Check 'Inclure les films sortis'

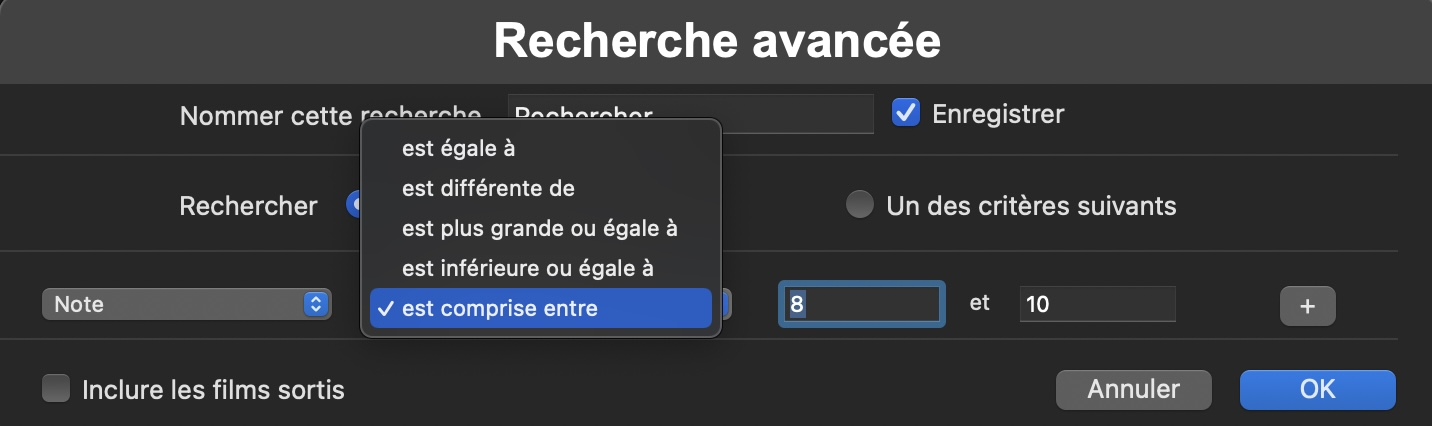[56, 388]
